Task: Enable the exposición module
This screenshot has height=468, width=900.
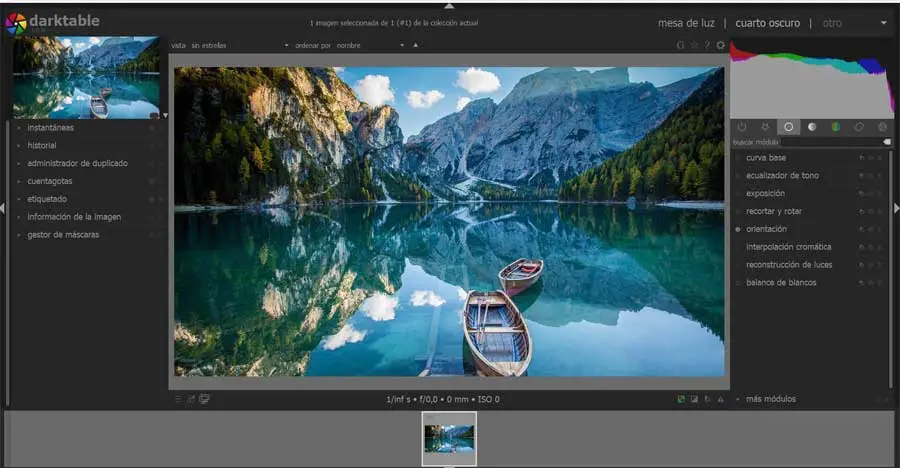Action: tap(738, 194)
